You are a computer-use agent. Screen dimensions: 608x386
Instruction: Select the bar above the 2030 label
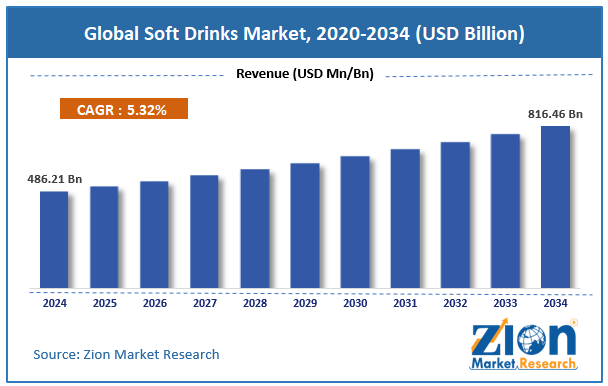coord(355,222)
